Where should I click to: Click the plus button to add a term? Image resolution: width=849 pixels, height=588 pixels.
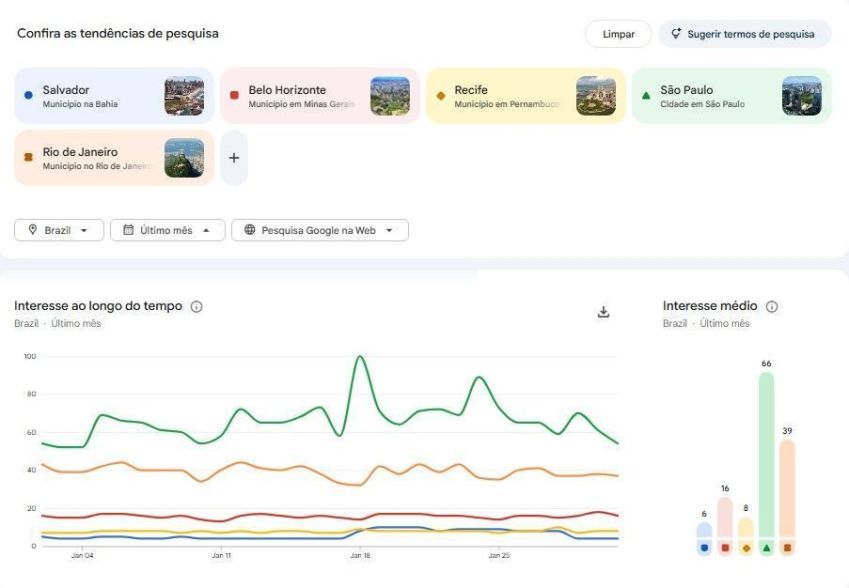(233, 157)
